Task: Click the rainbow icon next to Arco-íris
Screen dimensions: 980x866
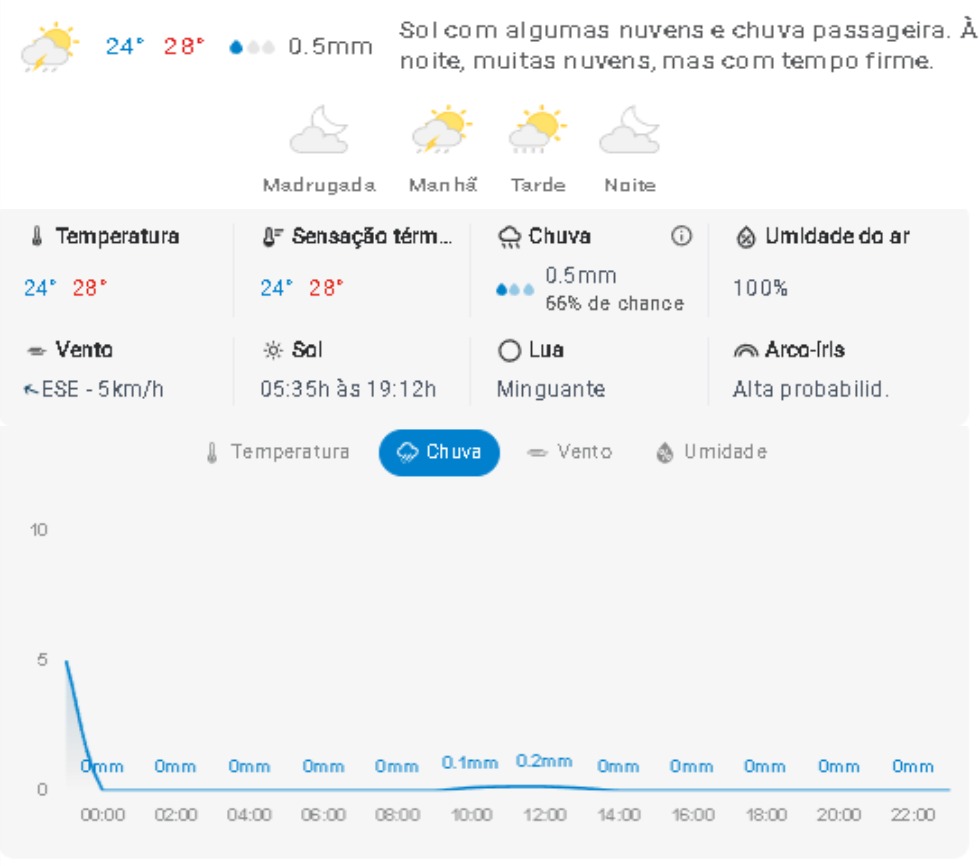Action: [x=746, y=351]
